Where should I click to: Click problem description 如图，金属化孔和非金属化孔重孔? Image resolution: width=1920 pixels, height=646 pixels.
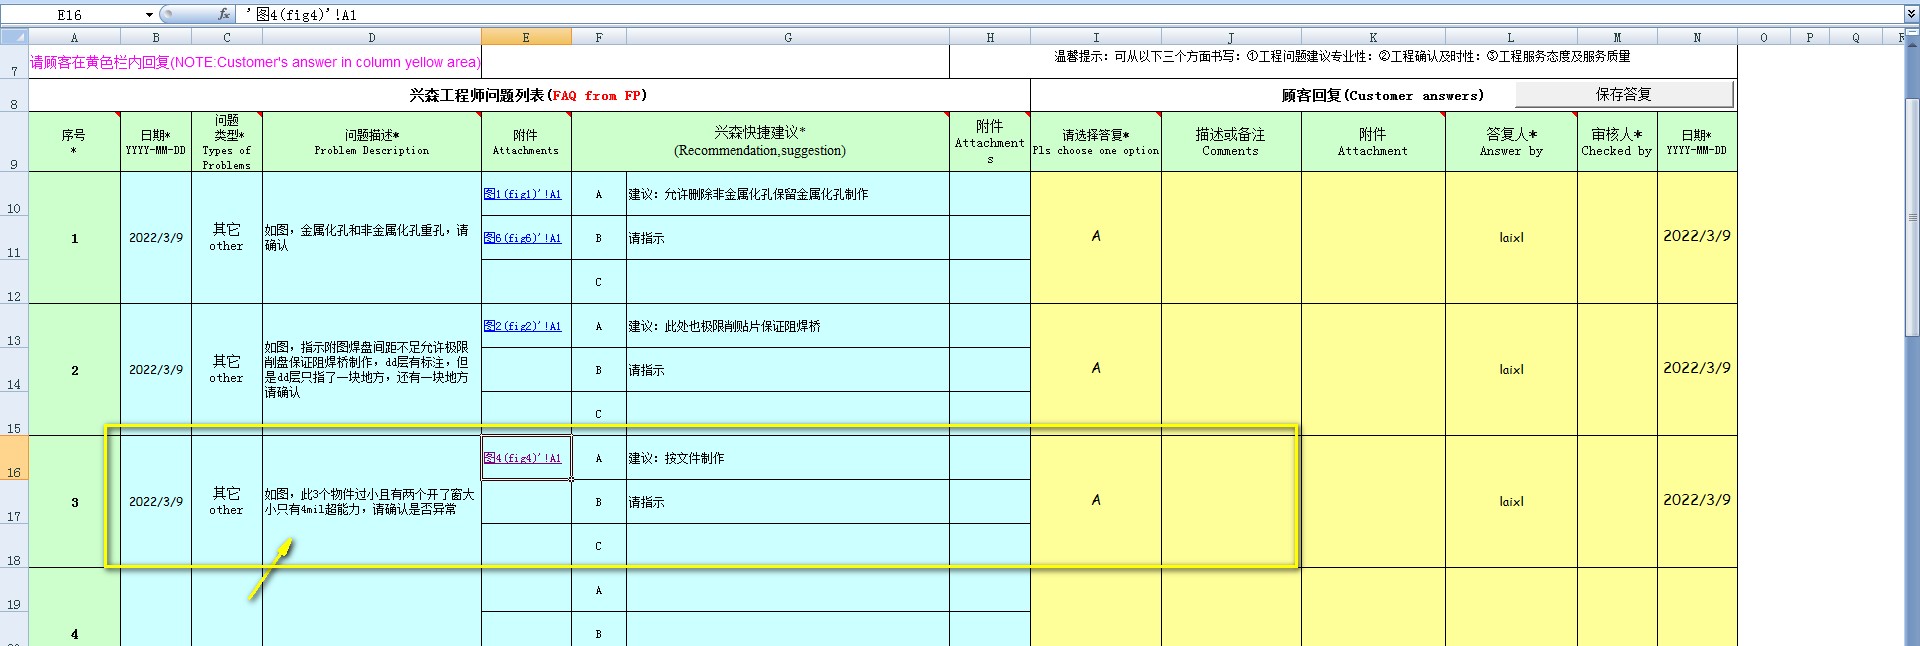372,238
